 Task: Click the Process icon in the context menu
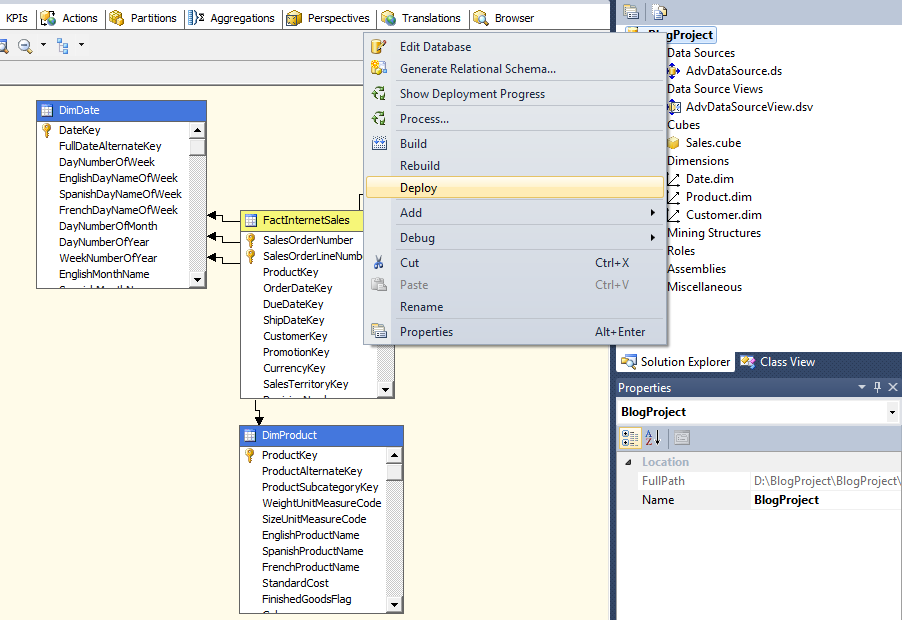[x=379, y=118]
